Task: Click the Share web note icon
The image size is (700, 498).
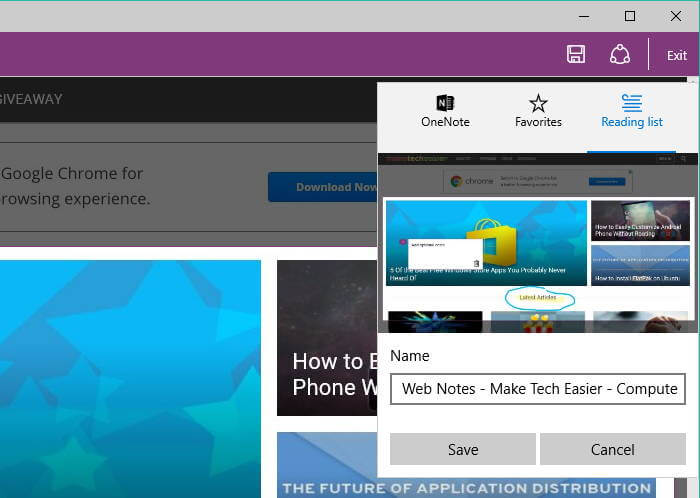Action: coord(620,54)
